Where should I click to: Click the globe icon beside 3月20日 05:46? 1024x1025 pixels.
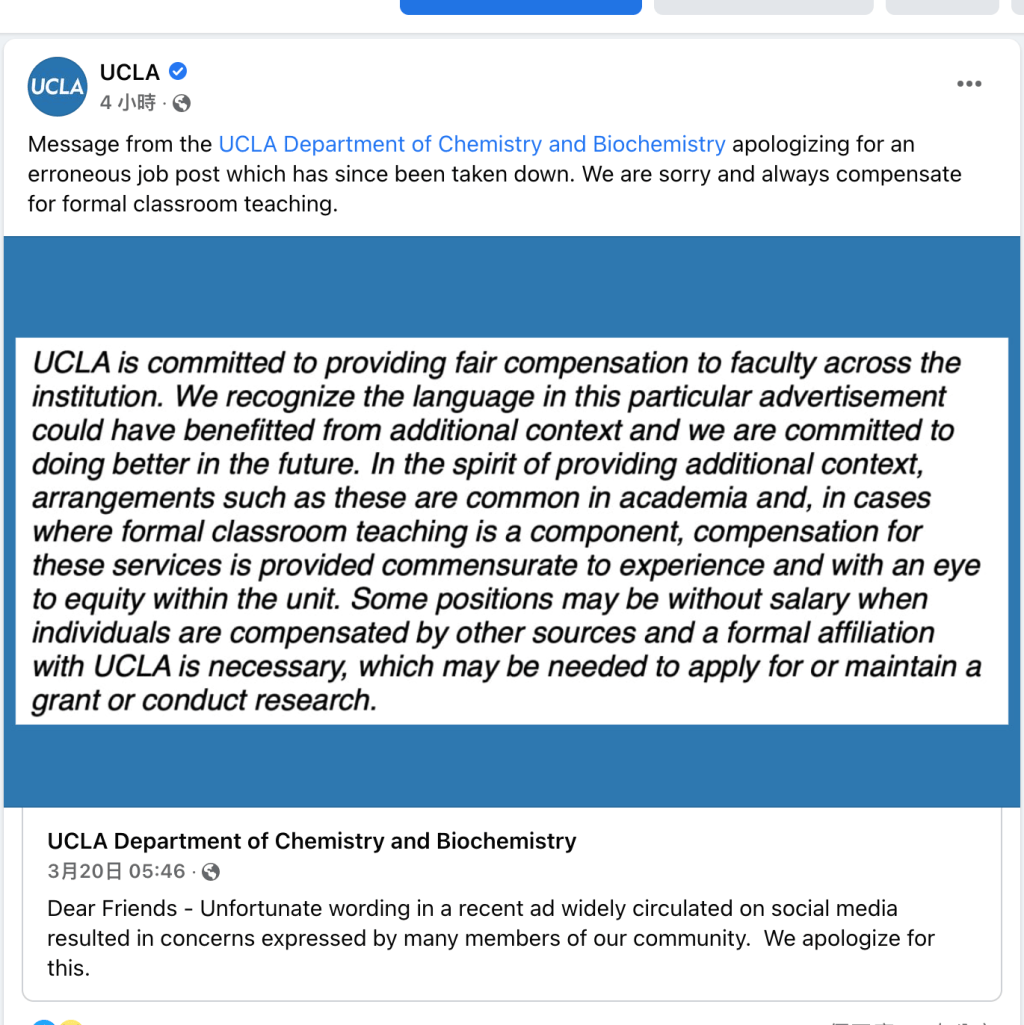[211, 872]
